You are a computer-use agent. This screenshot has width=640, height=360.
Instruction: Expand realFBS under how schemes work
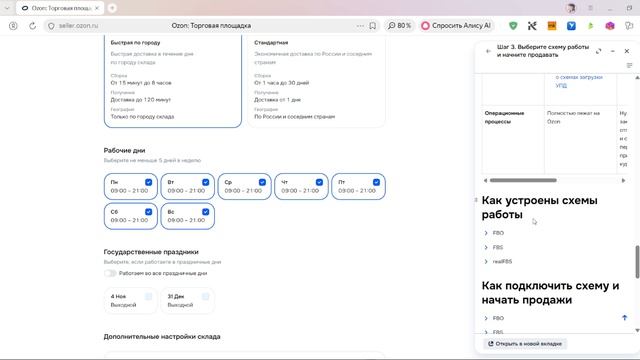(x=498, y=262)
